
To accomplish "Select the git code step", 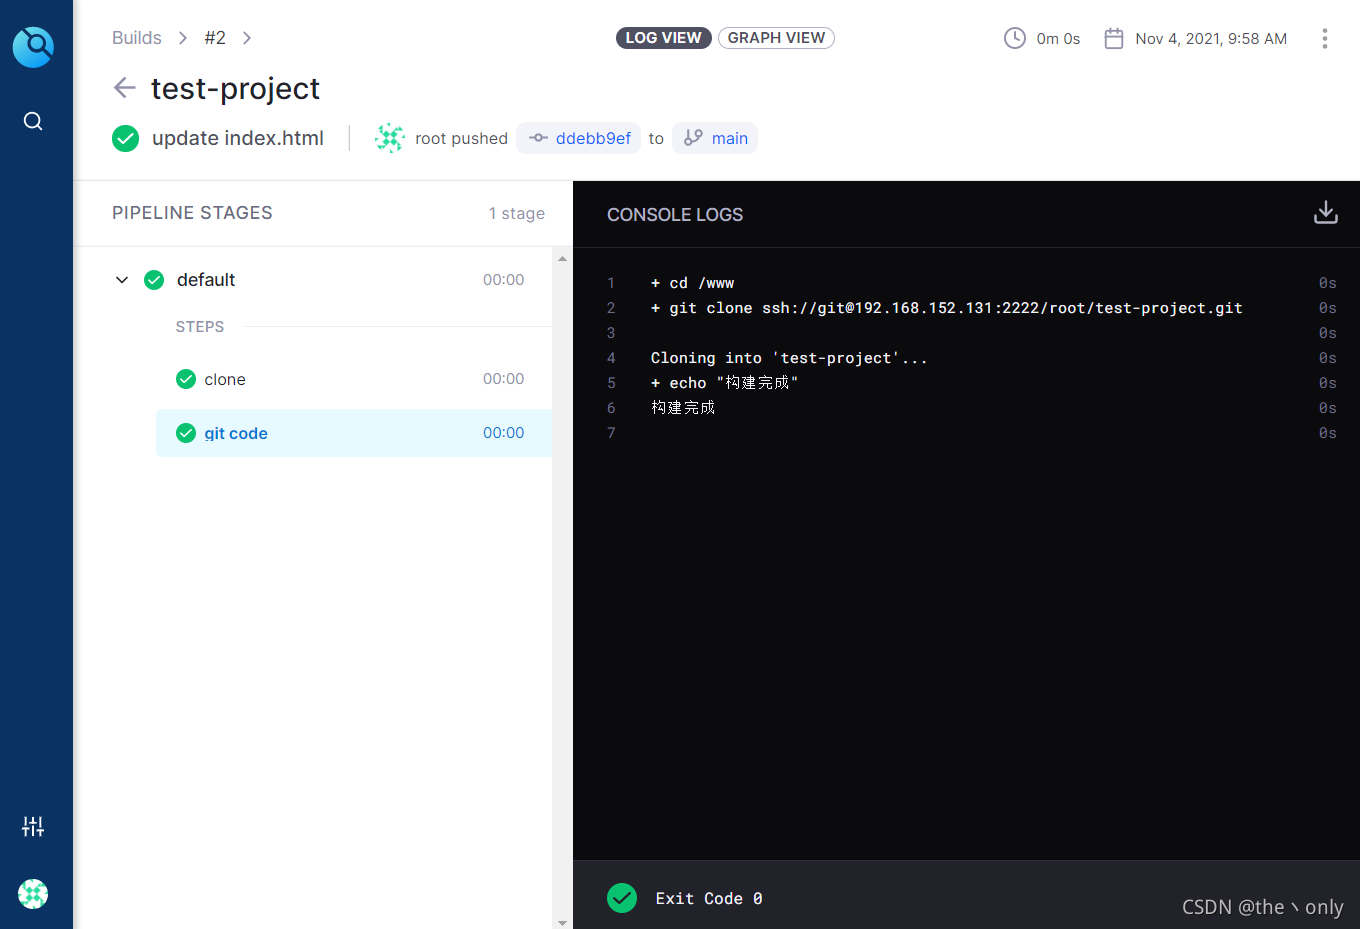I will (x=354, y=433).
